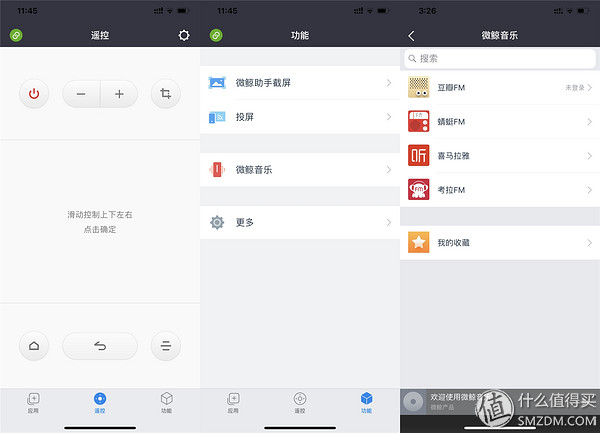Select the 豆瓣FM label

[452, 88]
